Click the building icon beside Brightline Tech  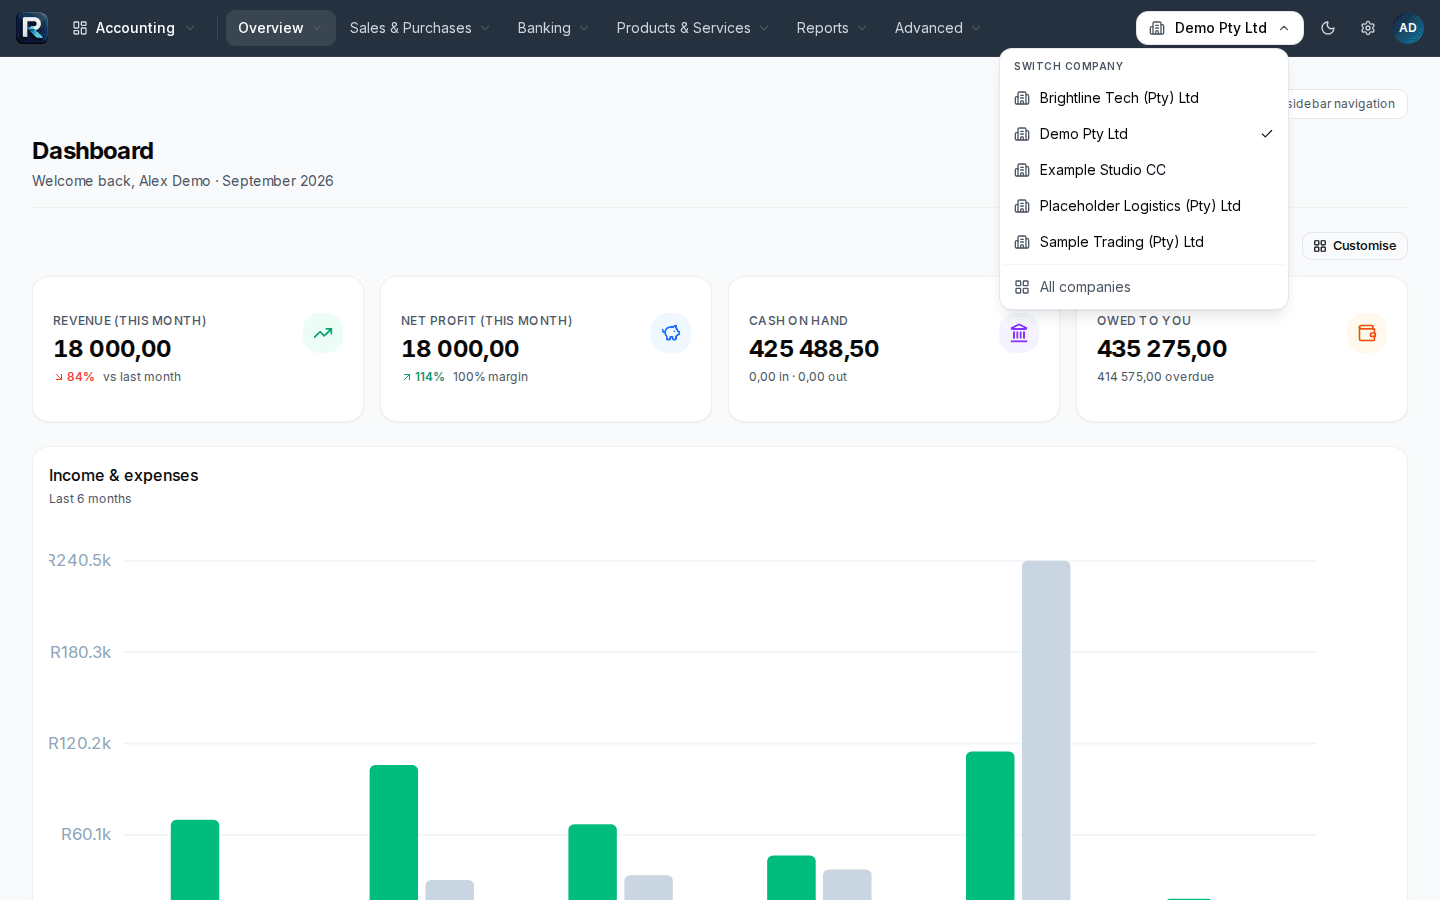click(1022, 98)
